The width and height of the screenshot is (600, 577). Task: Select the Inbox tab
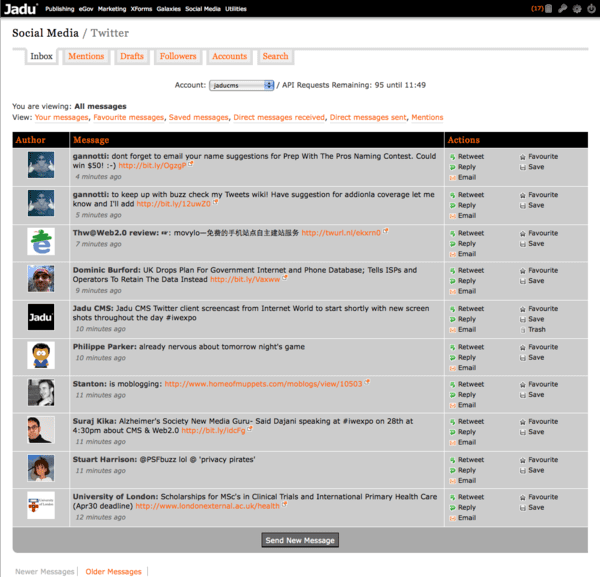pyautogui.click(x=41, y=56)
